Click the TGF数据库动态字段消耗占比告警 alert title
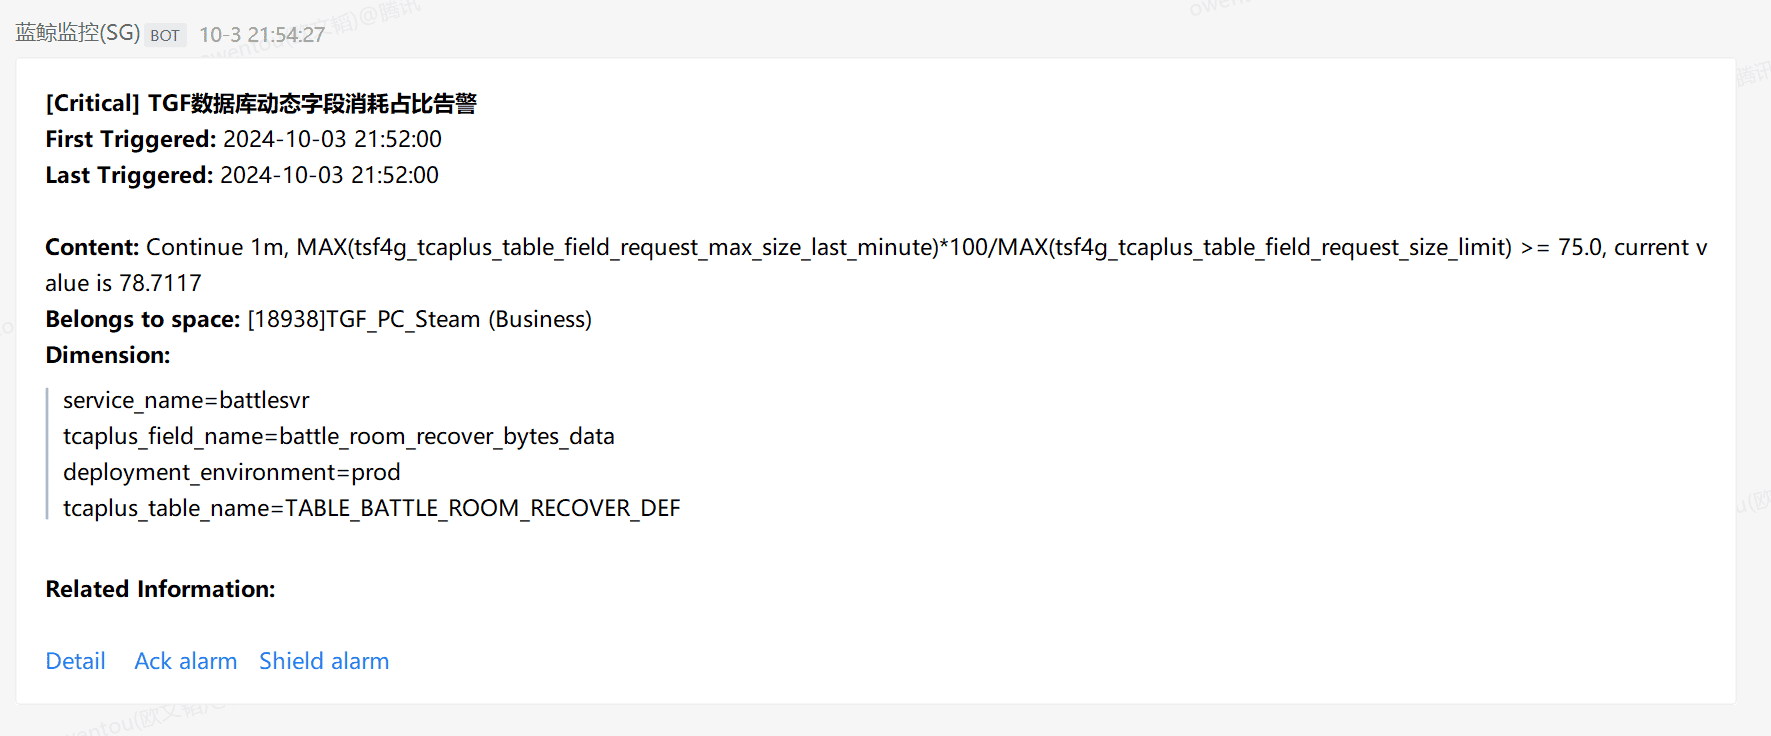Screen dimensions: 1771x736 pos(312,103)
